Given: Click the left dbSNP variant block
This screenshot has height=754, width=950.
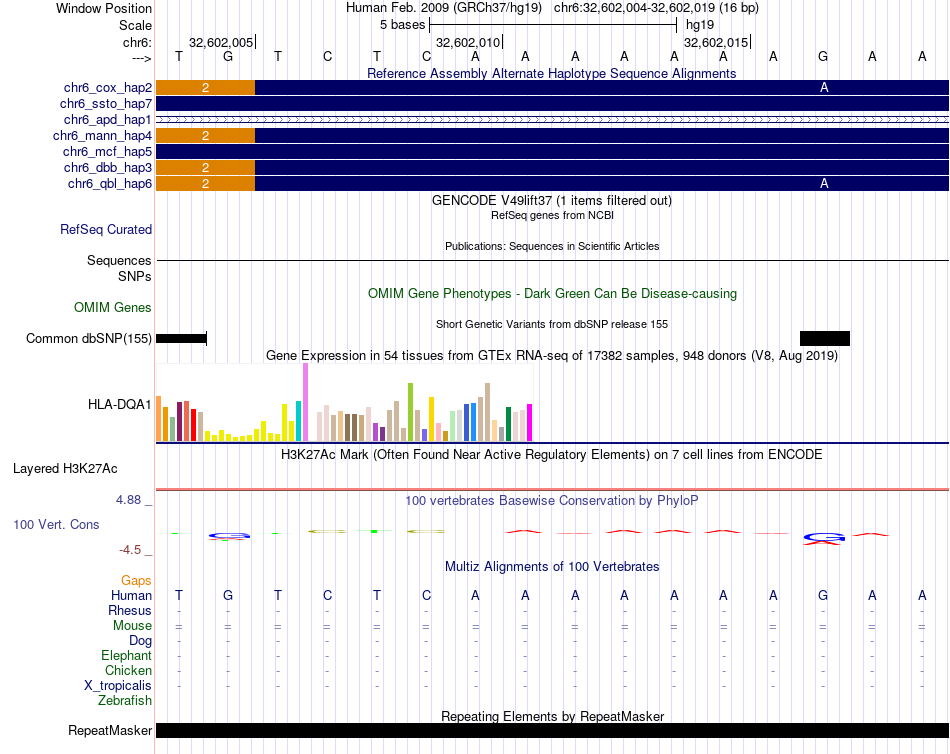Looking at the screenshot, I should tap(181, 338).
